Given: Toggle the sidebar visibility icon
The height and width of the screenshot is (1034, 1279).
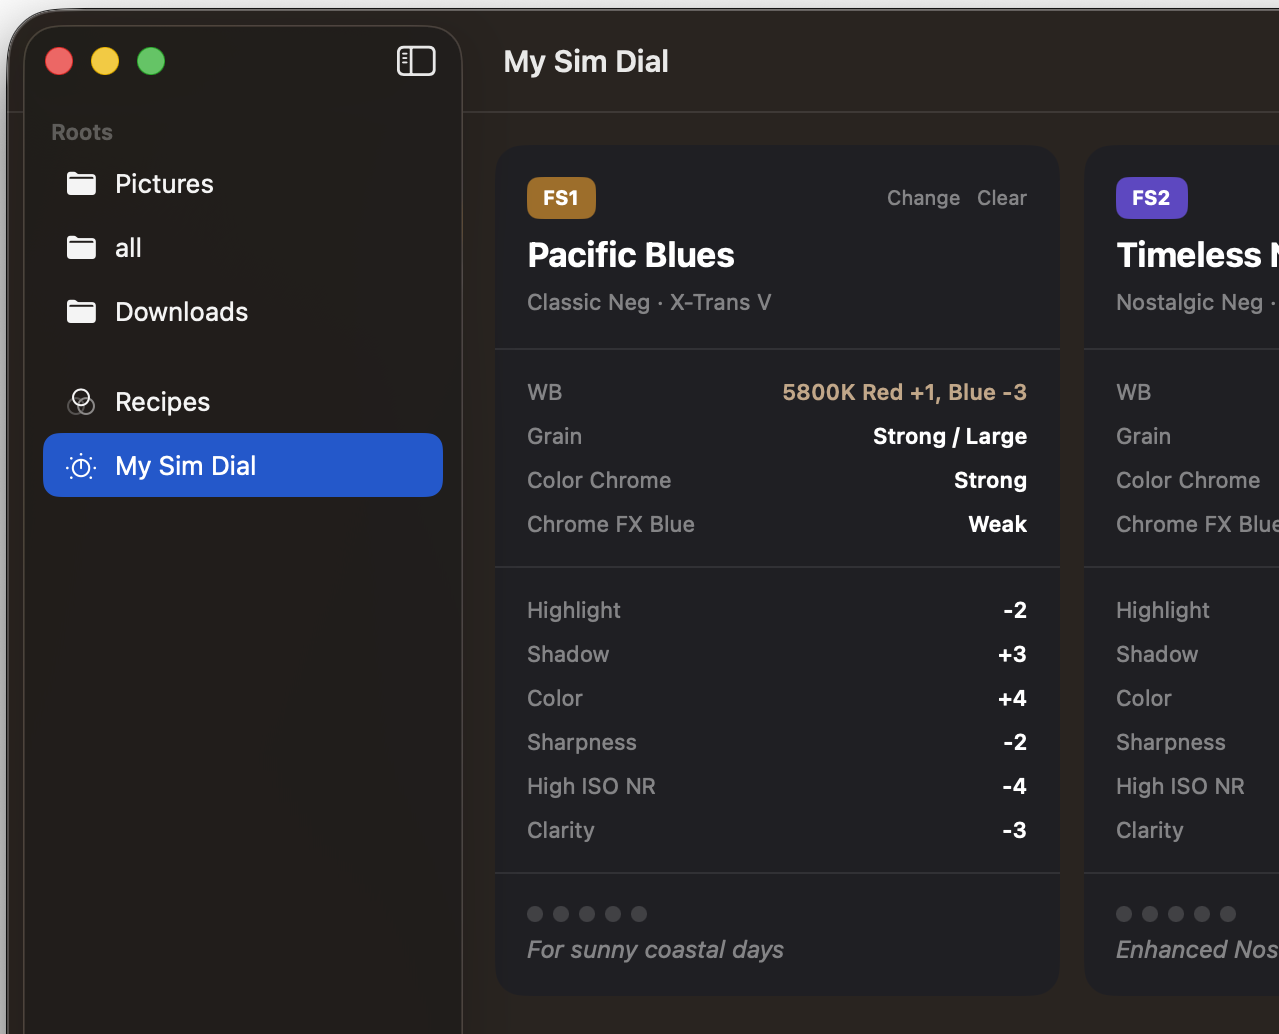Looking at the screenshot, I should tap(416, 61).
